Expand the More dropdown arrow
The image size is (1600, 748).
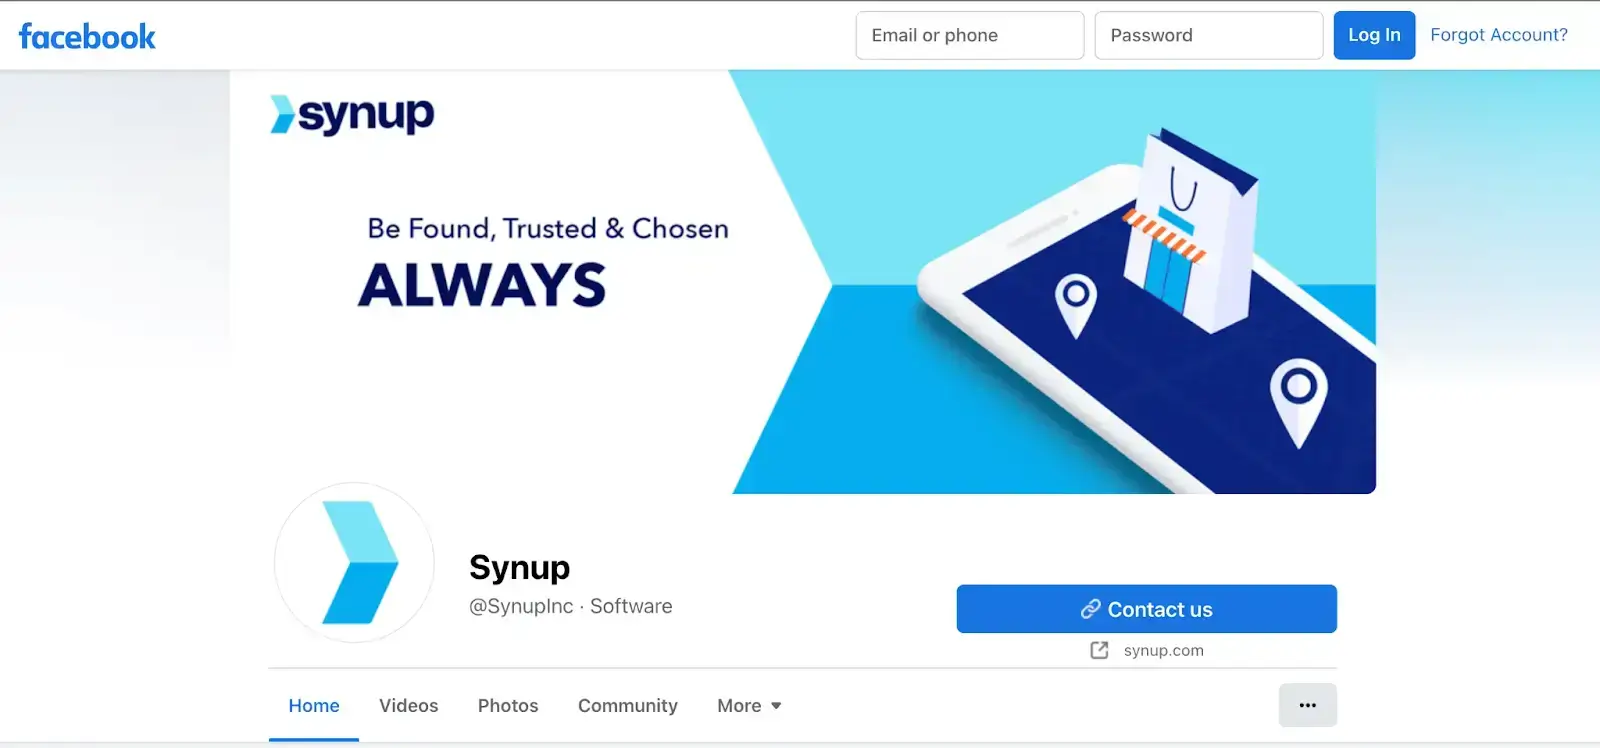pyautogui.click(x=776, y=706)
